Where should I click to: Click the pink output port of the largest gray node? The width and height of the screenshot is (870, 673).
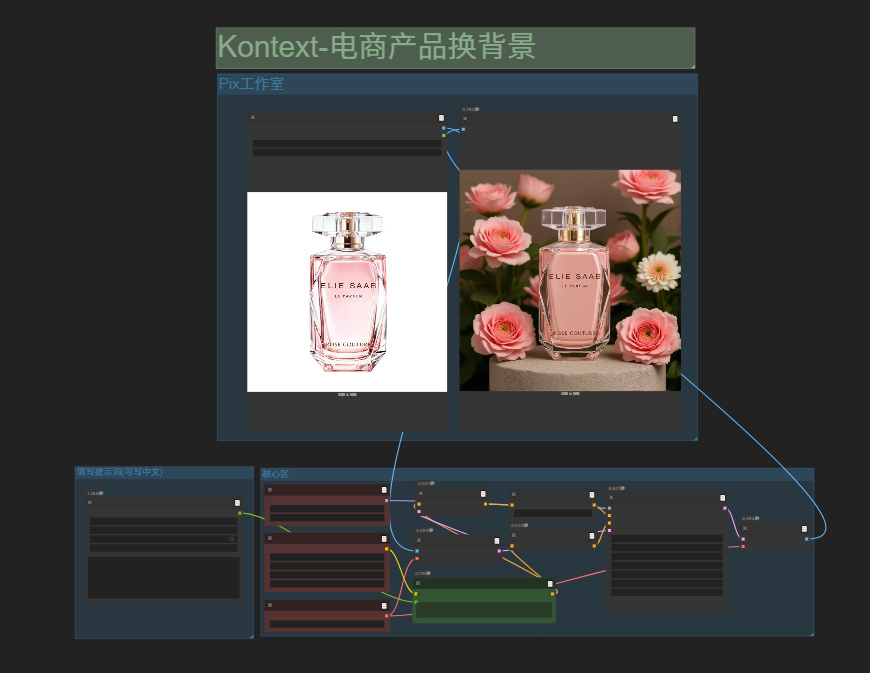pos(725,508)
